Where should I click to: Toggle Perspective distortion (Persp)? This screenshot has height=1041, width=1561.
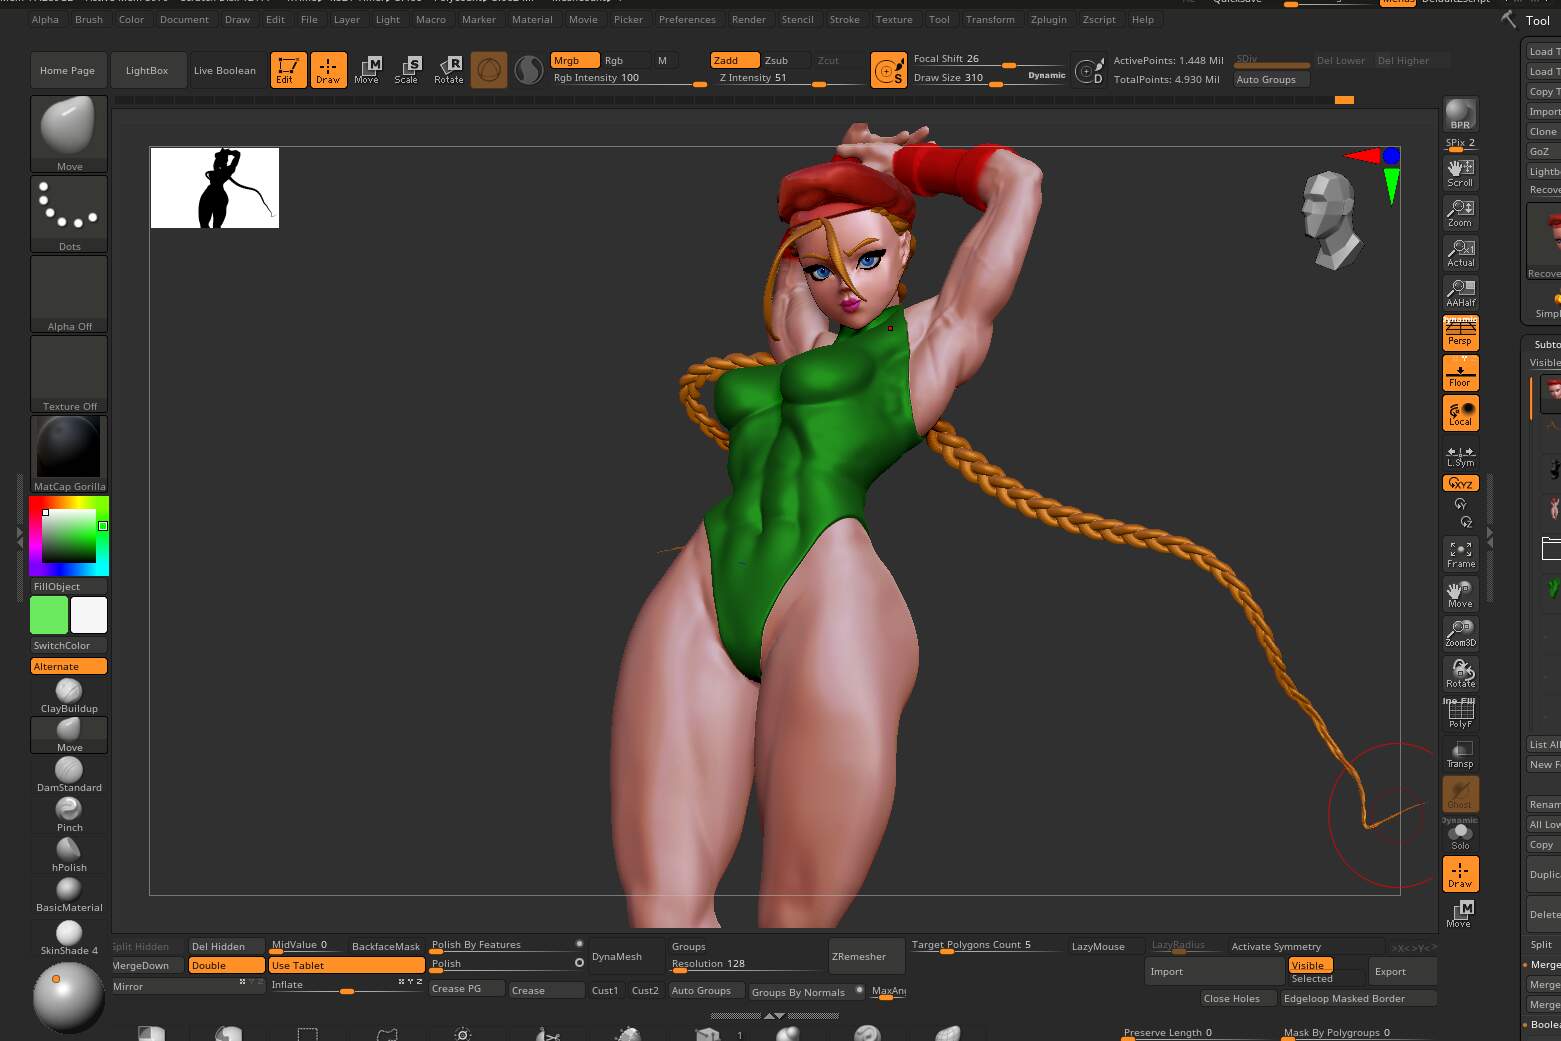click(1460, 333)
